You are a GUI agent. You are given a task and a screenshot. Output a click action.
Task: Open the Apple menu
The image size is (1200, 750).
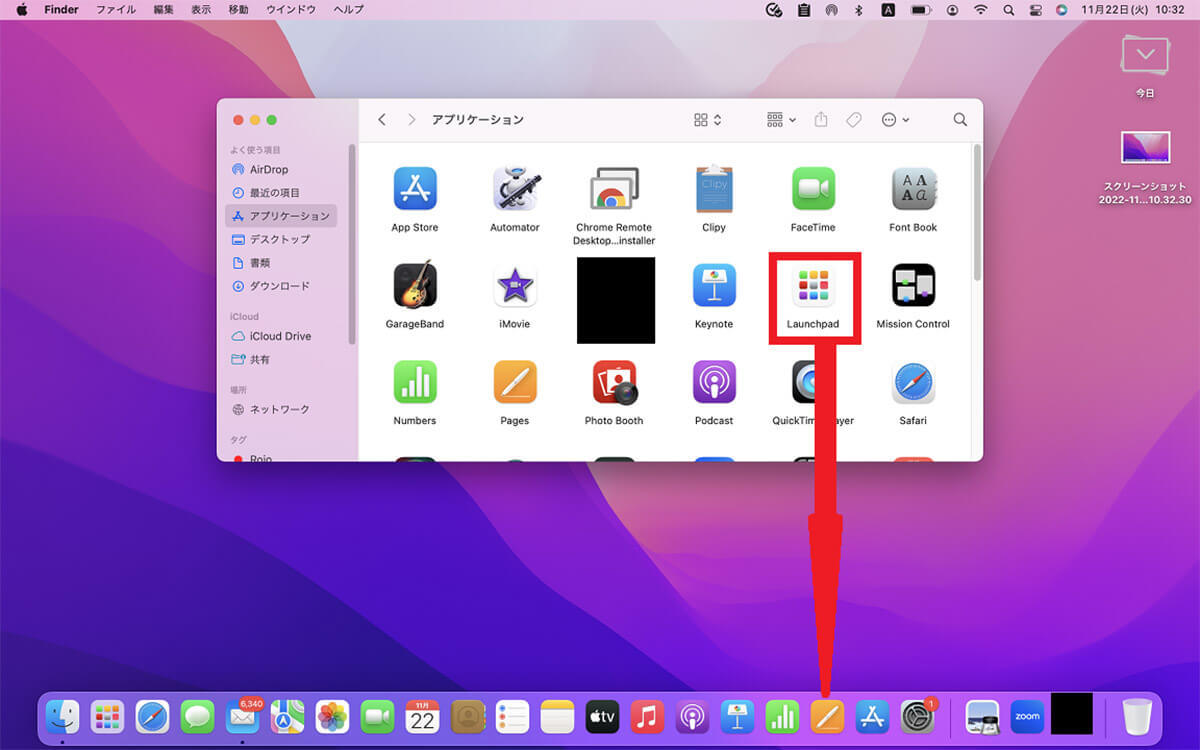pos(21,9)
